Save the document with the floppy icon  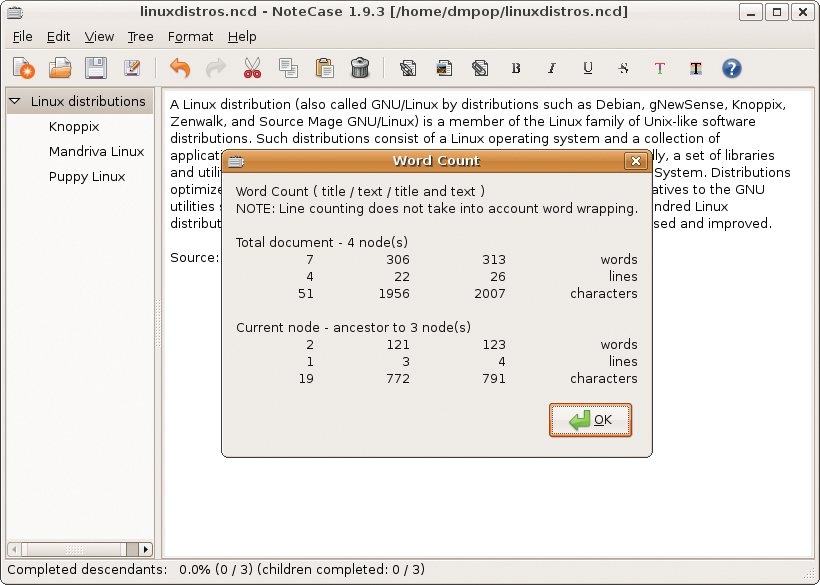(96, 68)
